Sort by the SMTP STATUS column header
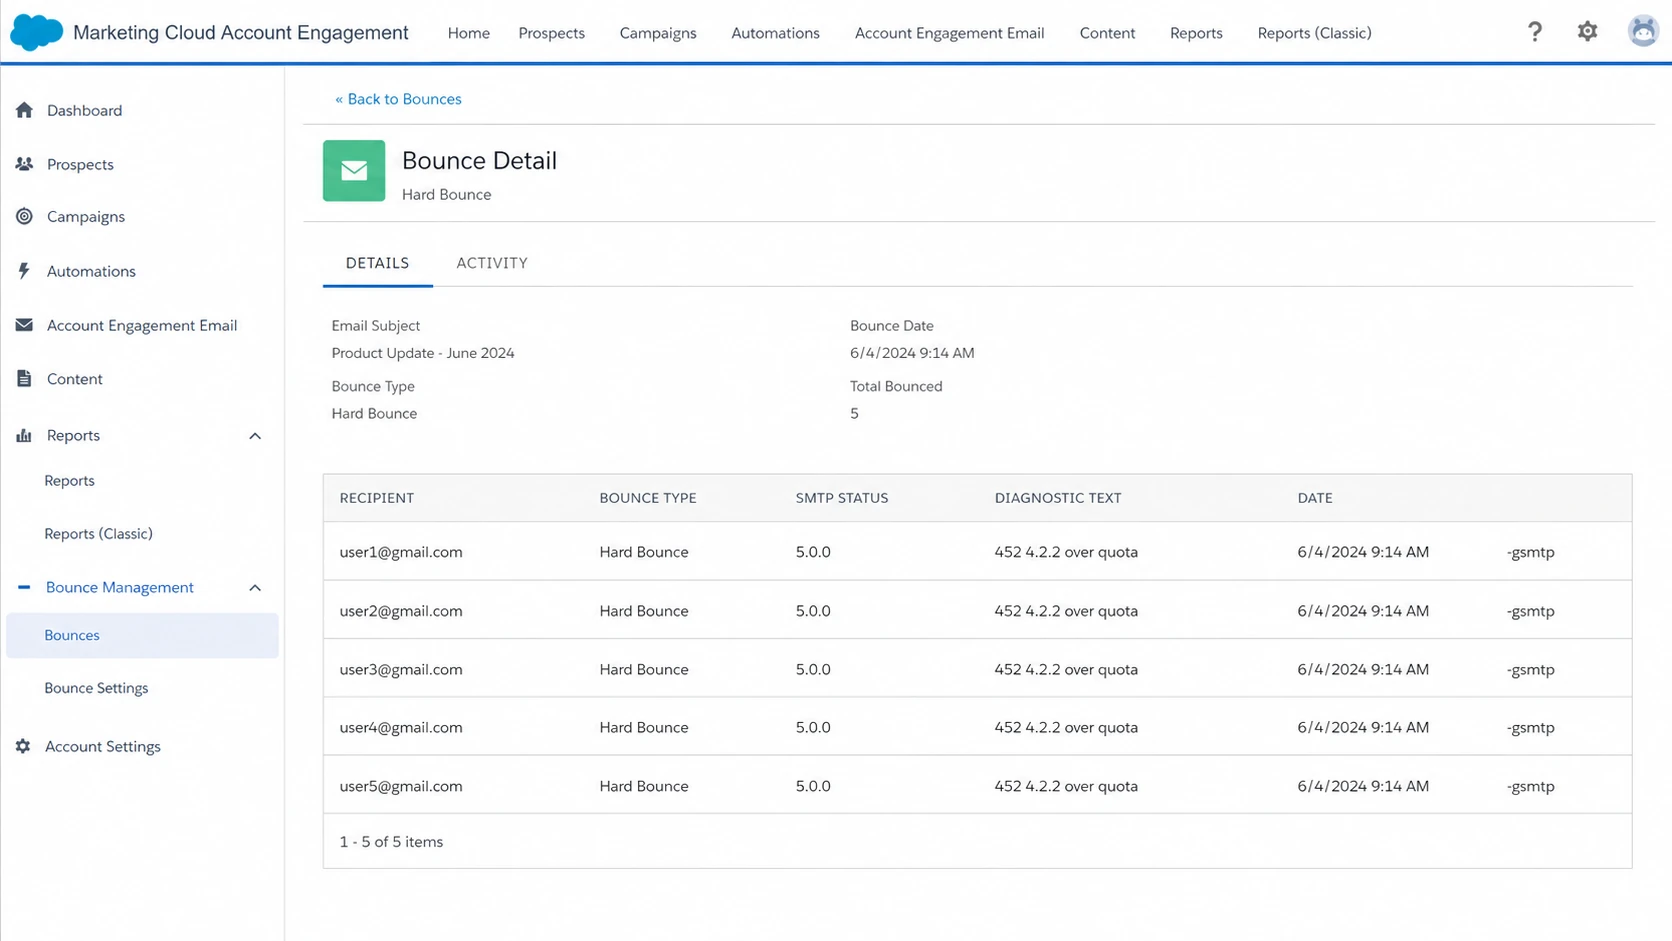Viewport: 1672px width, 941px height. (842, 498)
